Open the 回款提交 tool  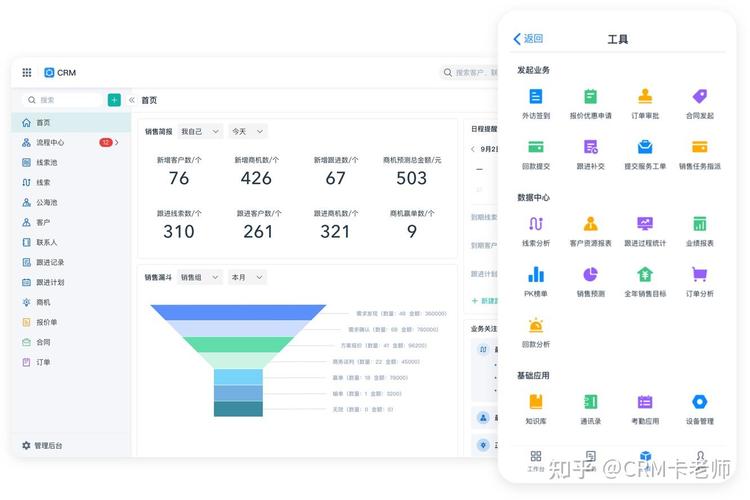pyautogui.click(x=536, y=154)
